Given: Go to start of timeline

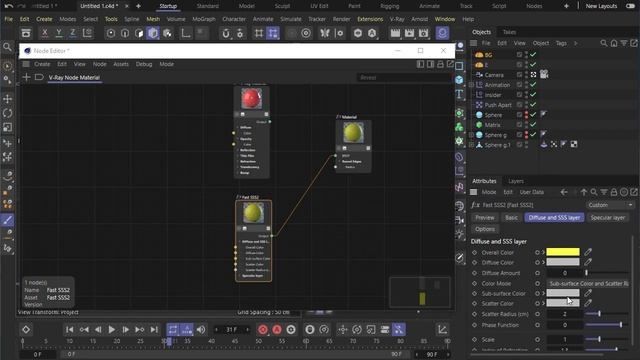Looking at the screenshot, I should point(70,329).
